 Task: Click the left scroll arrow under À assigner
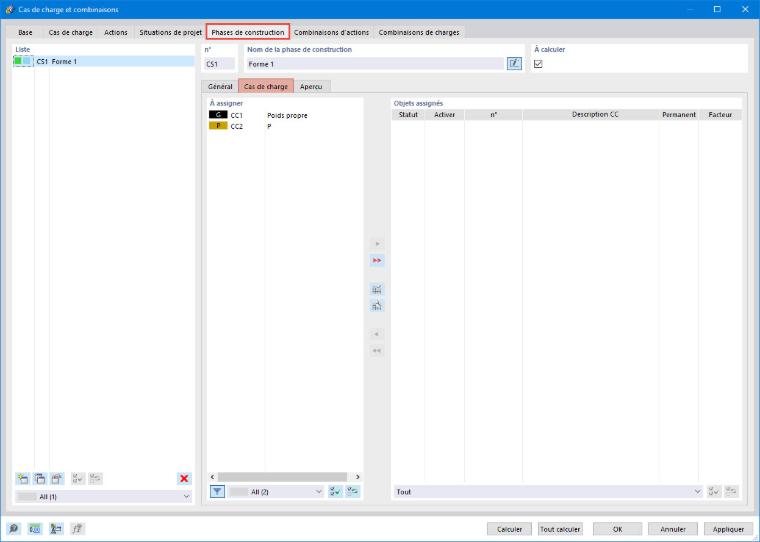pyautogui.click(x=212, y=477)
